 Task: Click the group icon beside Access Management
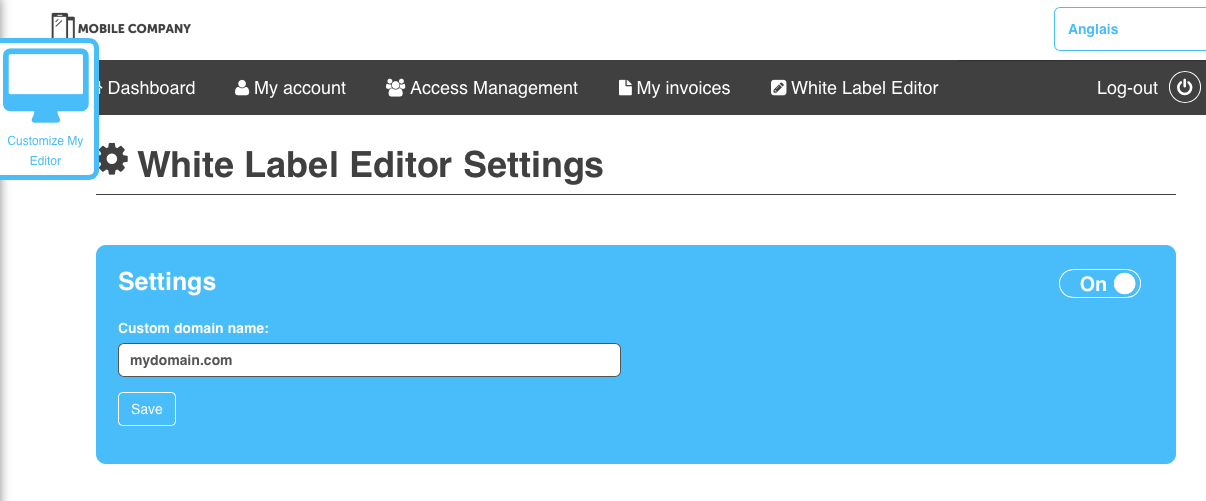[395, 88]
